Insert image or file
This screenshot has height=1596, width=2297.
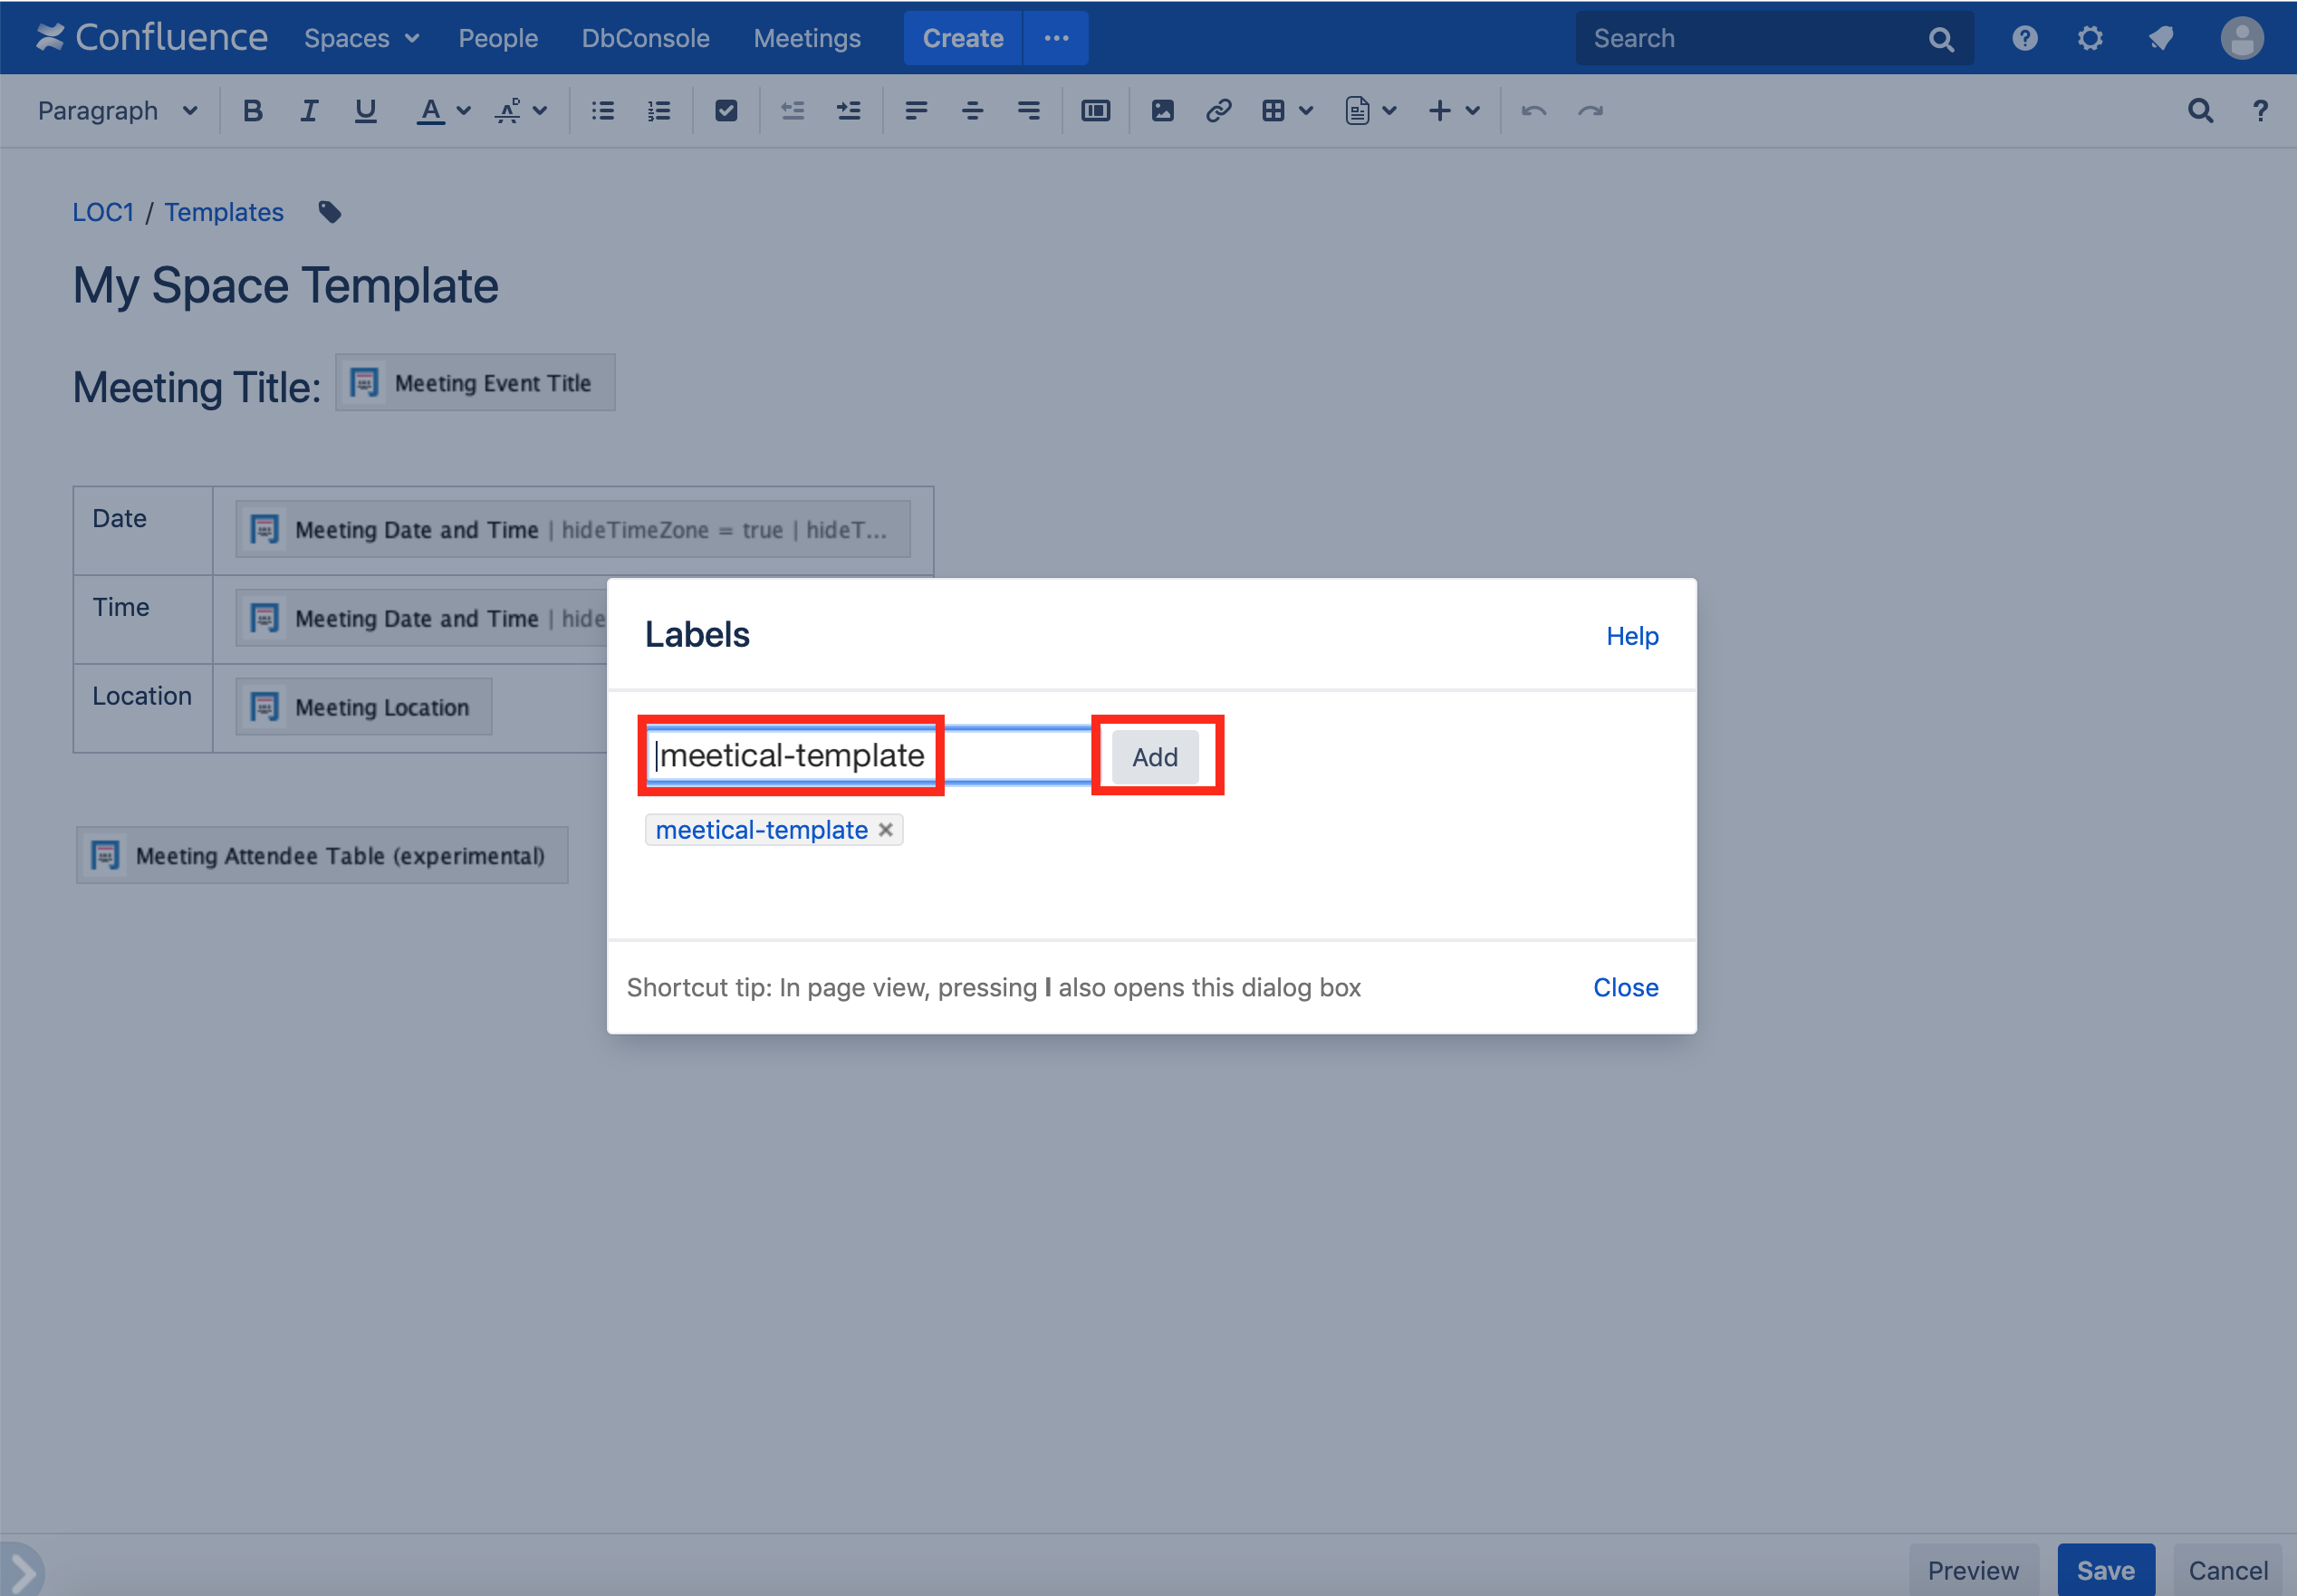click(x=1162, y=111)
